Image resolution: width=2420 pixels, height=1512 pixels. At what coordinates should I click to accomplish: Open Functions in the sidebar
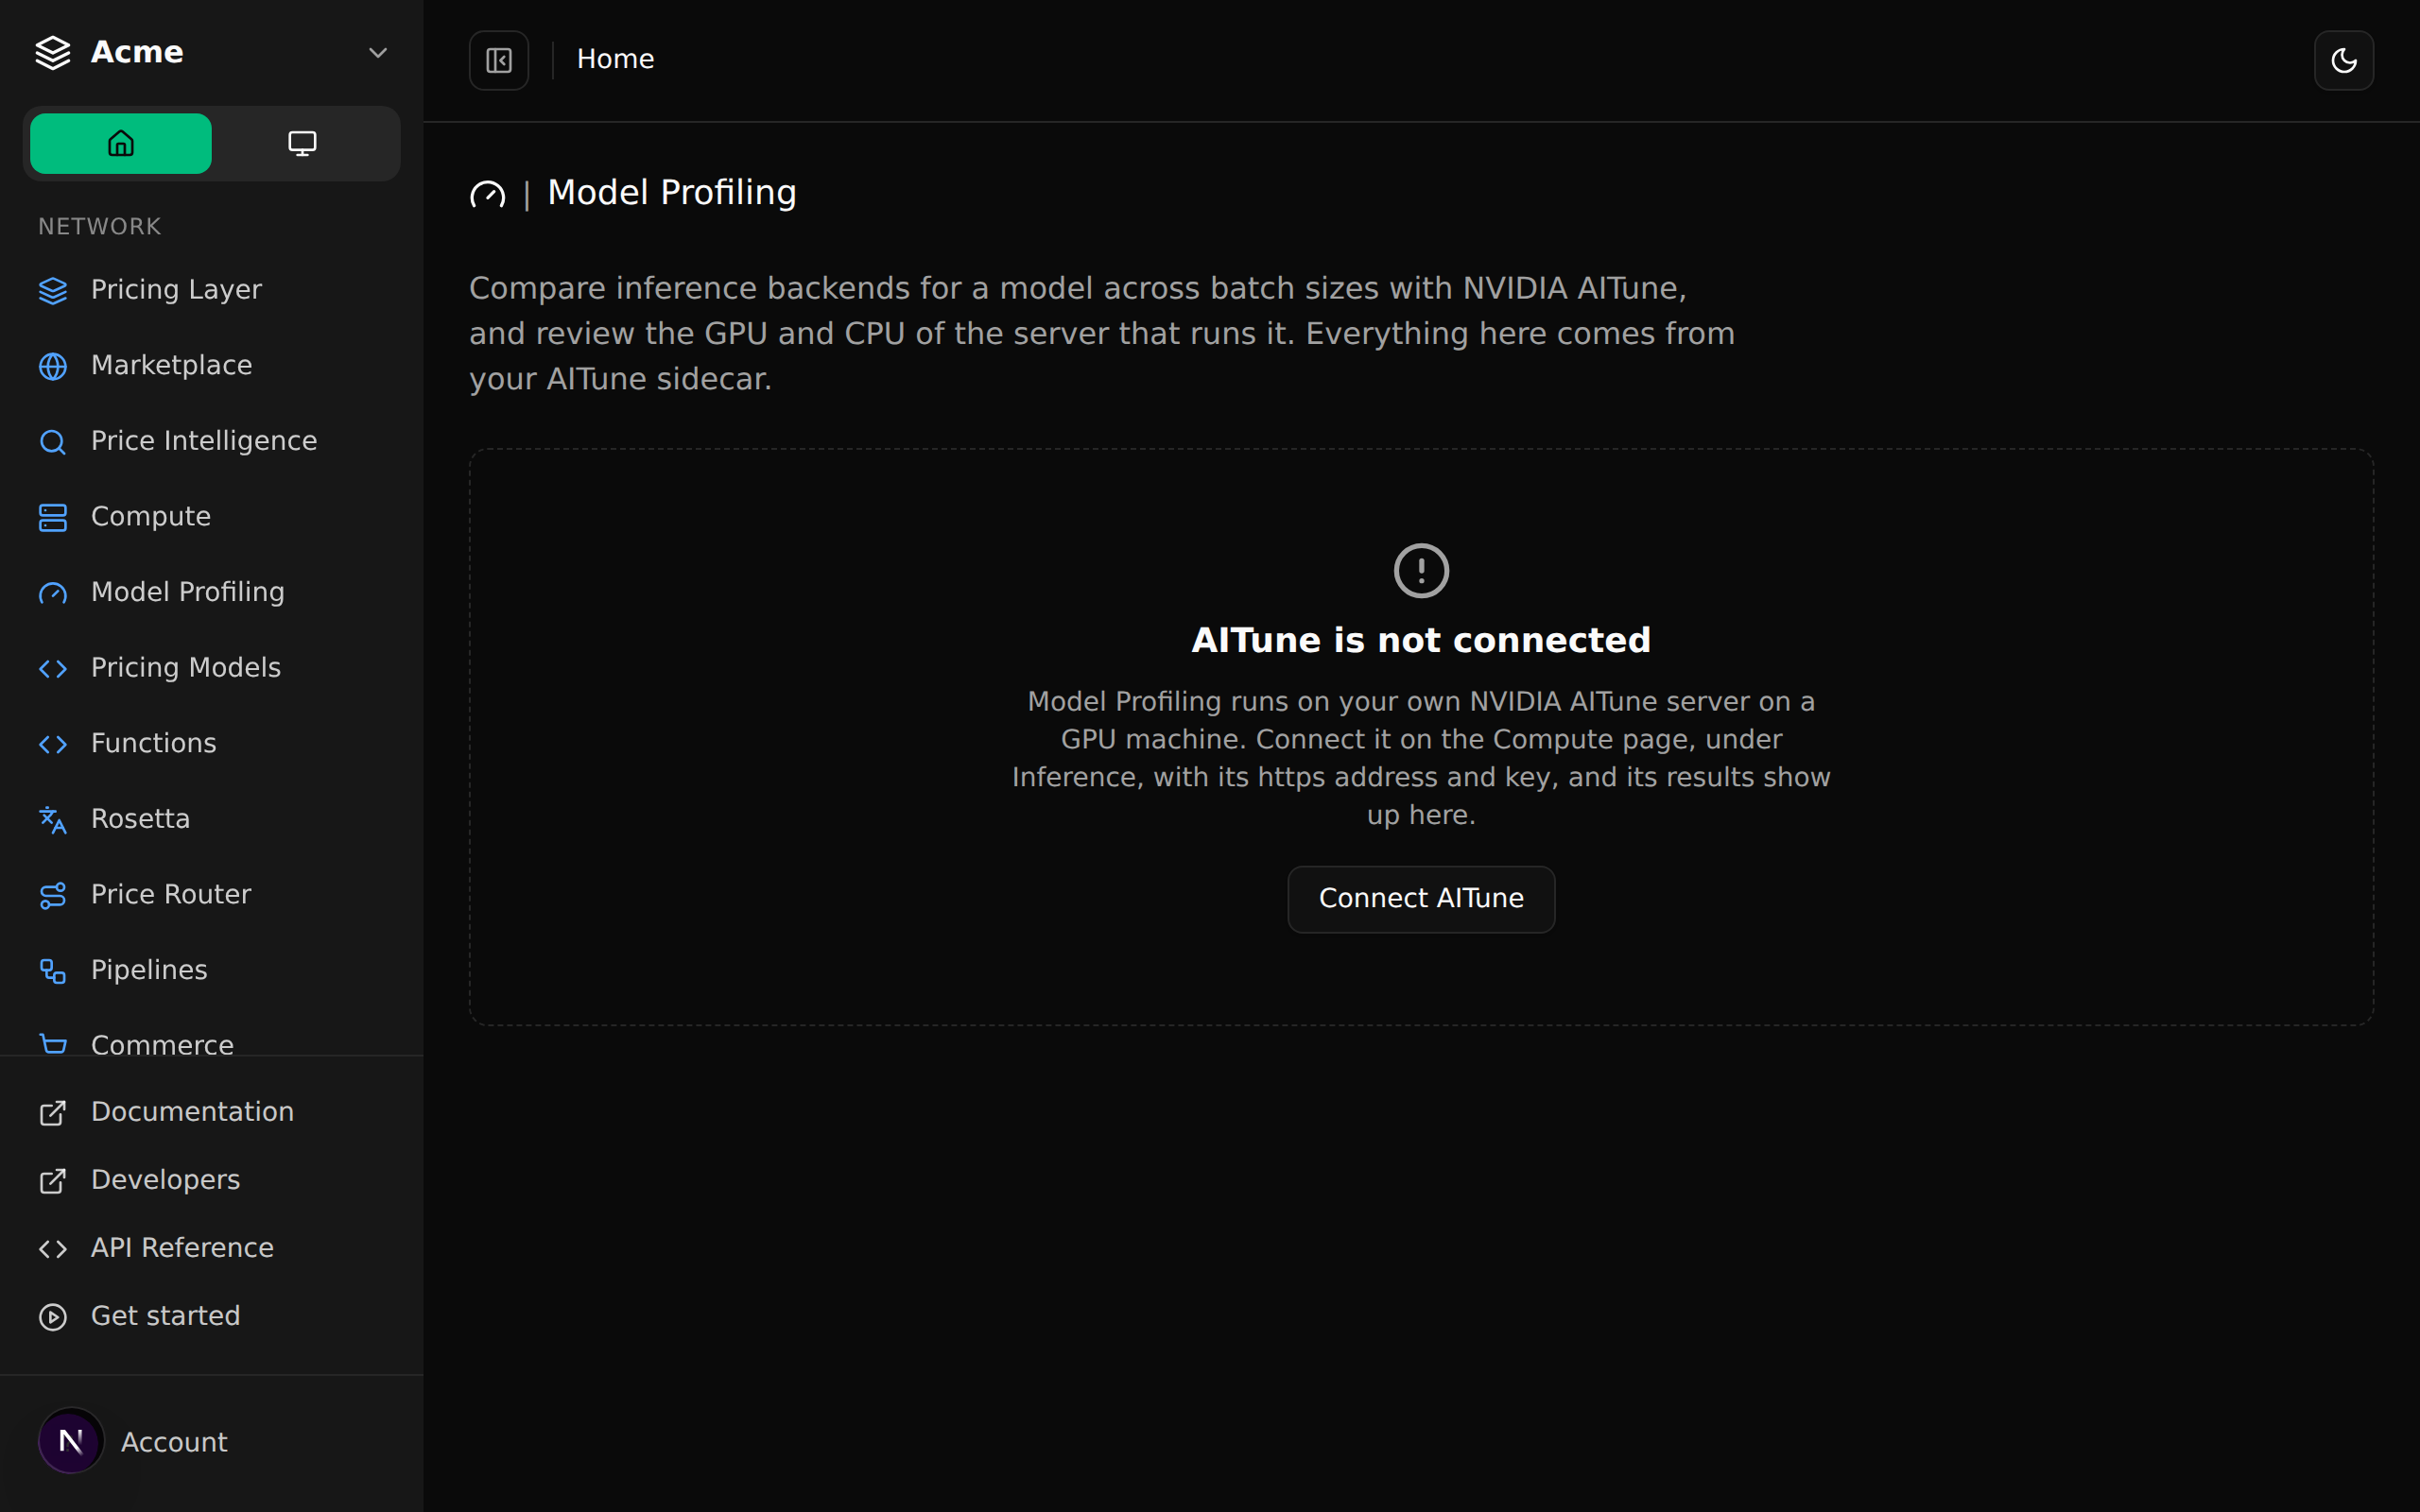coord(212,744)
